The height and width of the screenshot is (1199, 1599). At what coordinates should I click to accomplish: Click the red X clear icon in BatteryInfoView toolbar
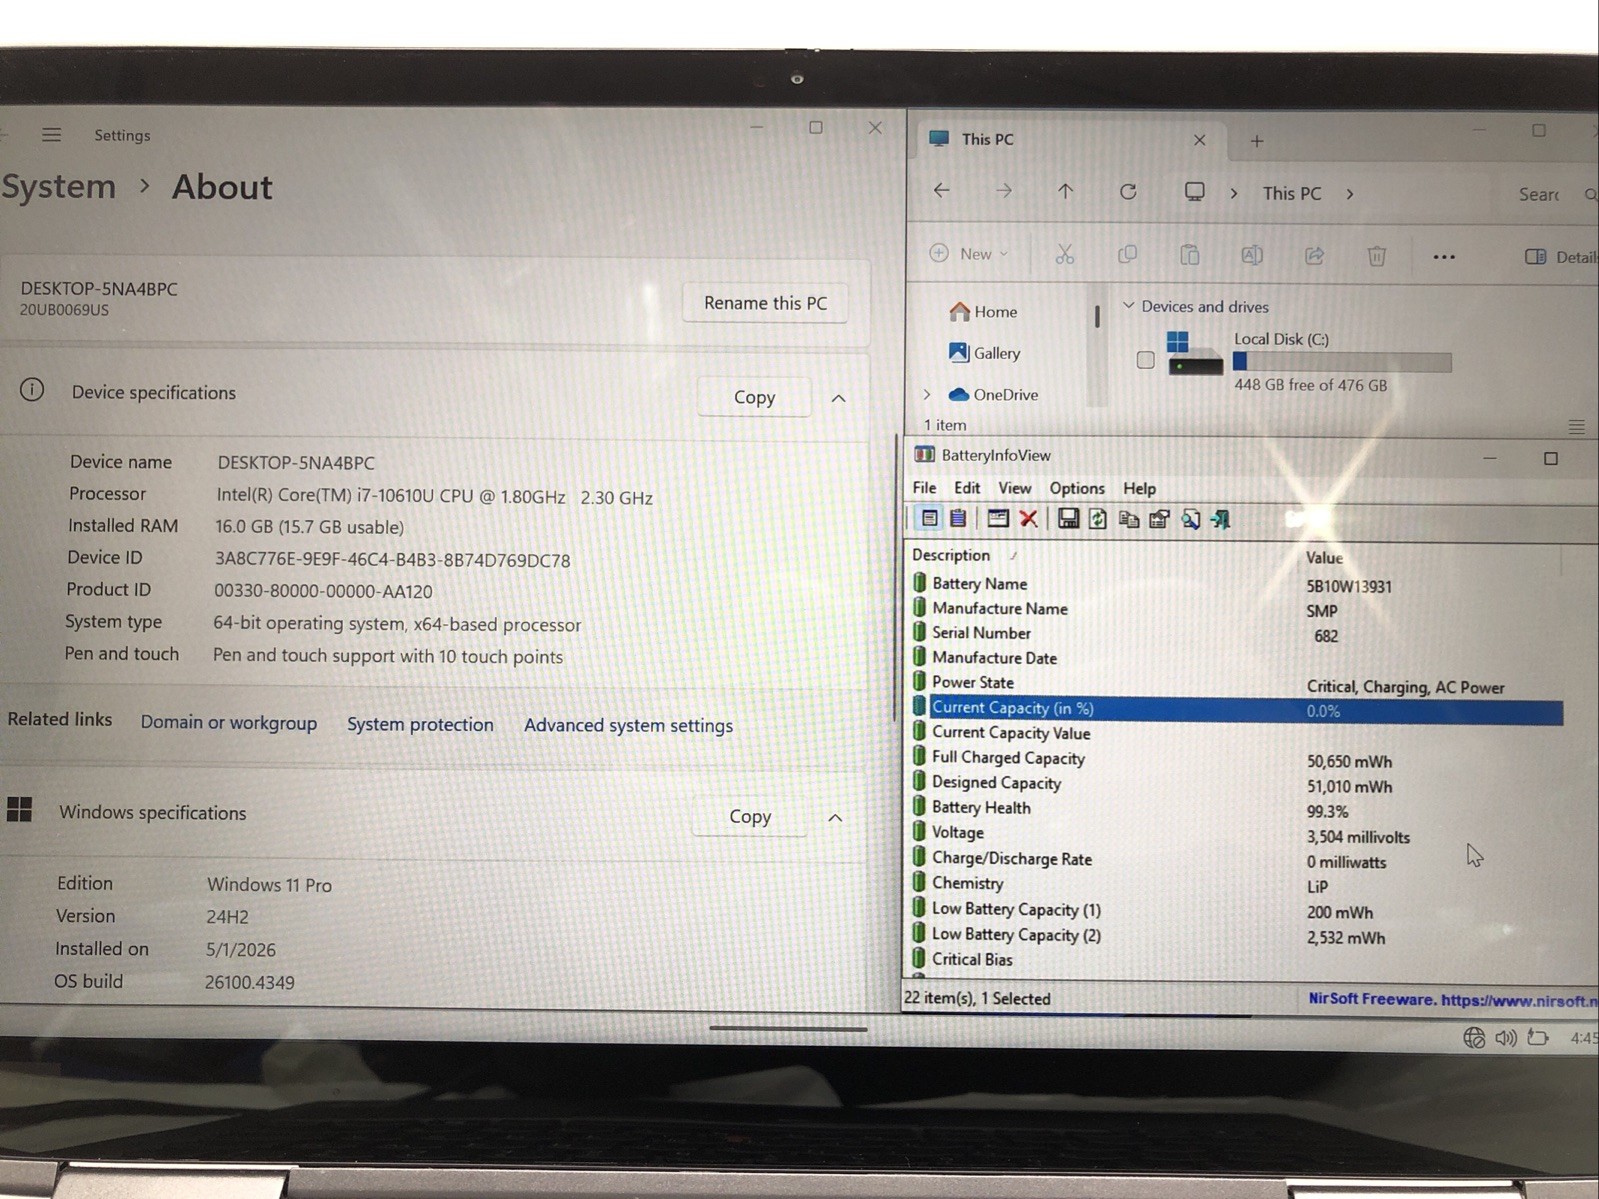click(1028, 518)
